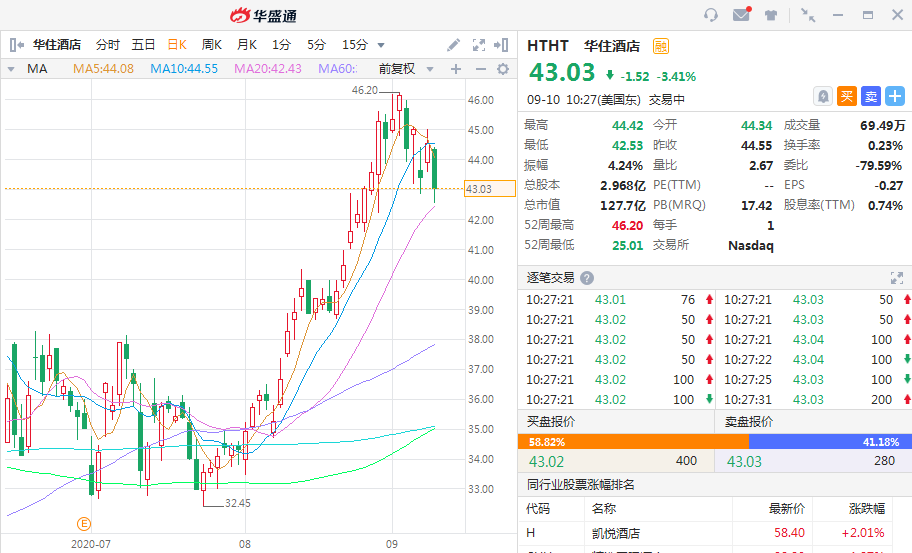This screenshot has height=553, width=912.
Task: Click the 32.45 low price label
Action: point(238,503)
